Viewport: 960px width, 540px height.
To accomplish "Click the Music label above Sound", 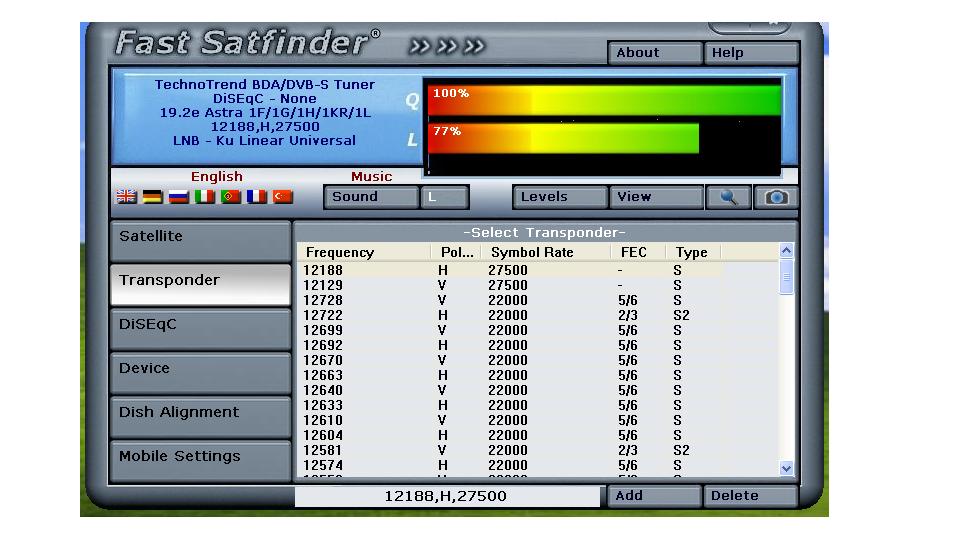I will click(371, 176).
